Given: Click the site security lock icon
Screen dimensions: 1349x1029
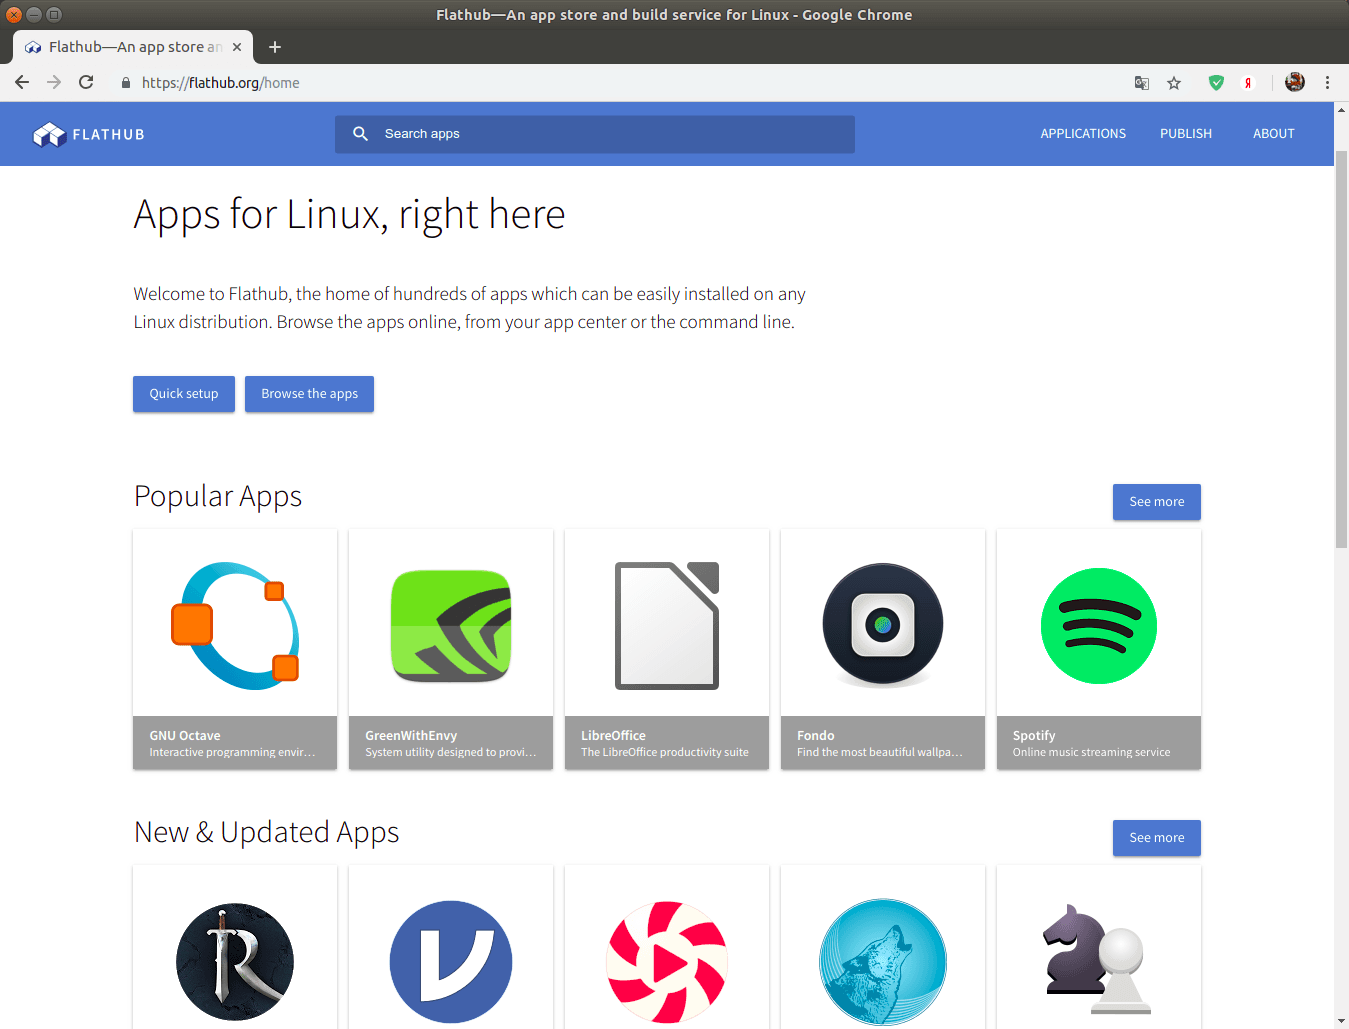Looking at the screenshot, I should (x=126, y=83).
